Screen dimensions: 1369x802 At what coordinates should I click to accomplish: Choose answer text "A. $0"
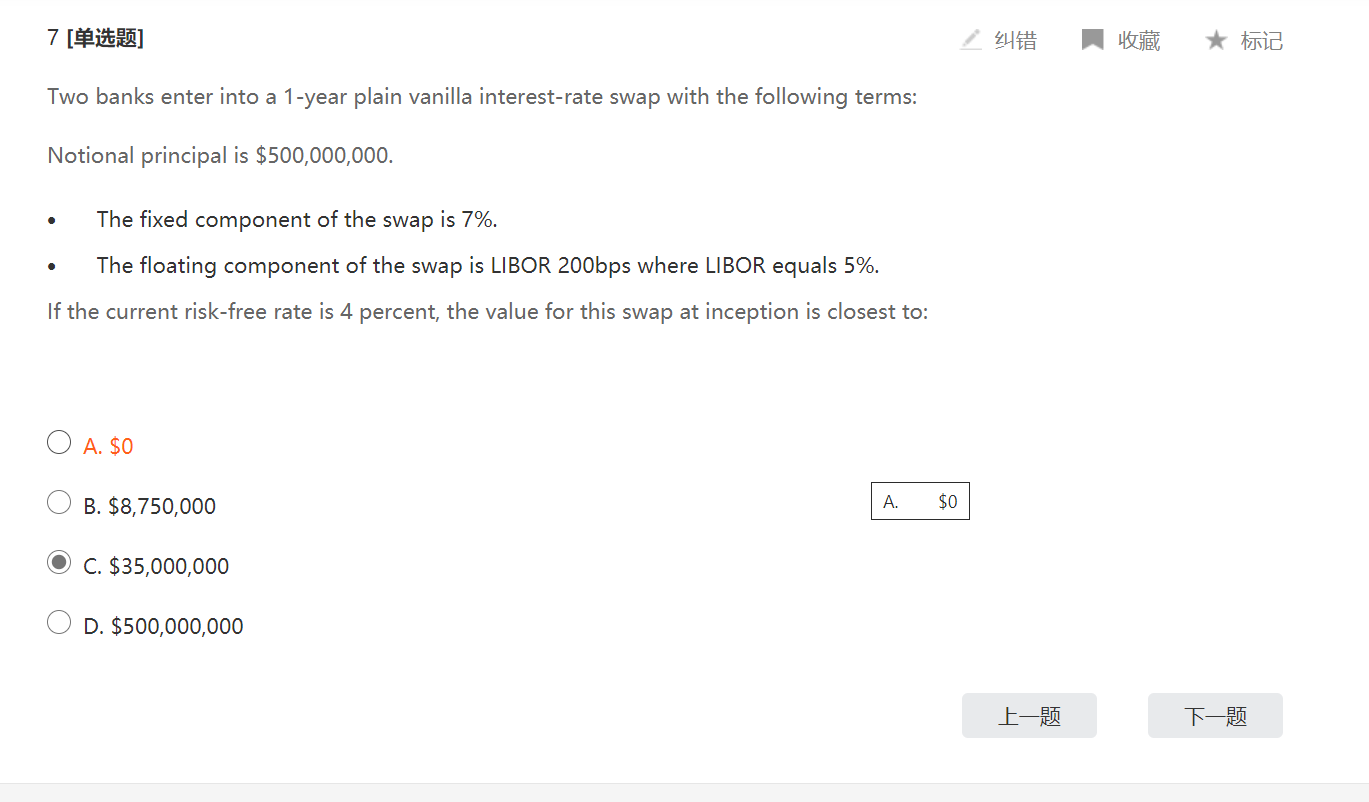click(109, 446)
